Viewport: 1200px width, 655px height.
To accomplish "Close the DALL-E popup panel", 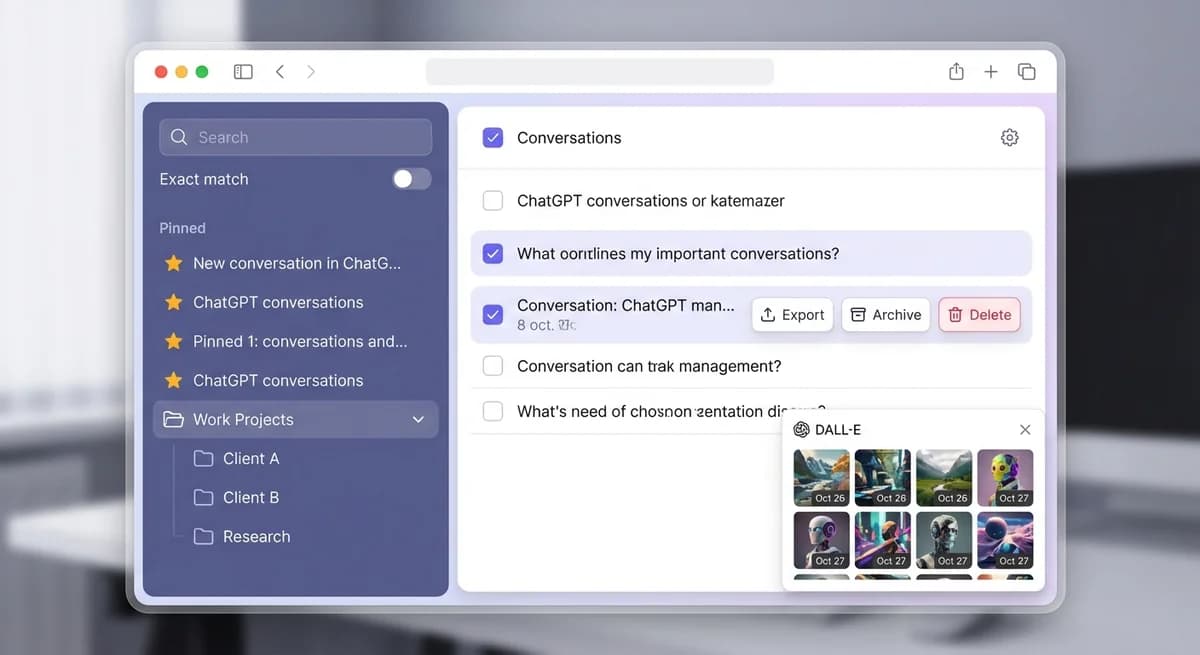I will tap(1025, 429).
